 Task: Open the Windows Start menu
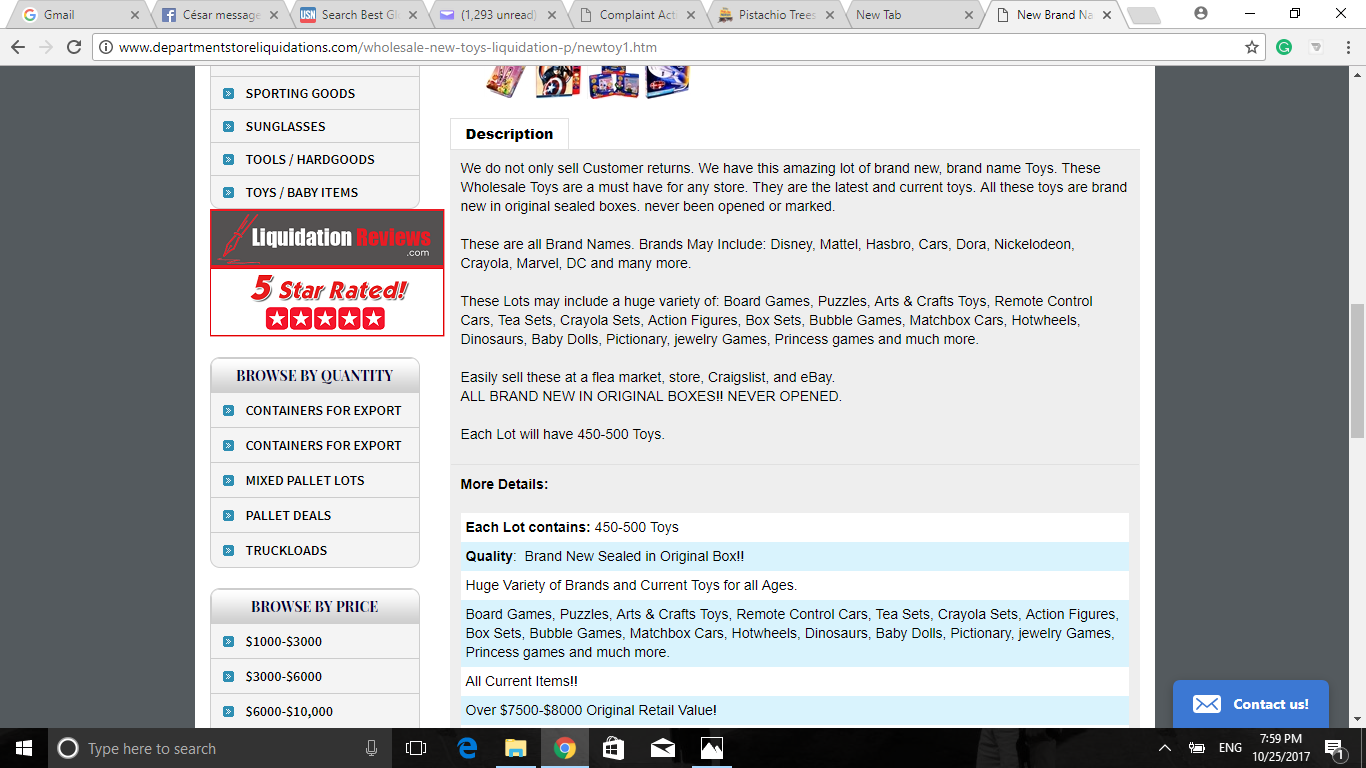[23, 748]
